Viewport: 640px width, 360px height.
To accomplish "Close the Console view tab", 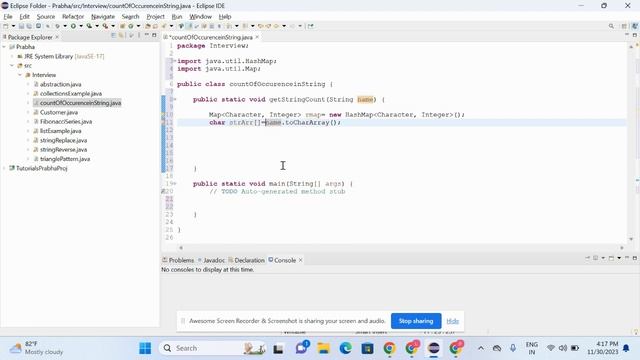I will point(300,260).
